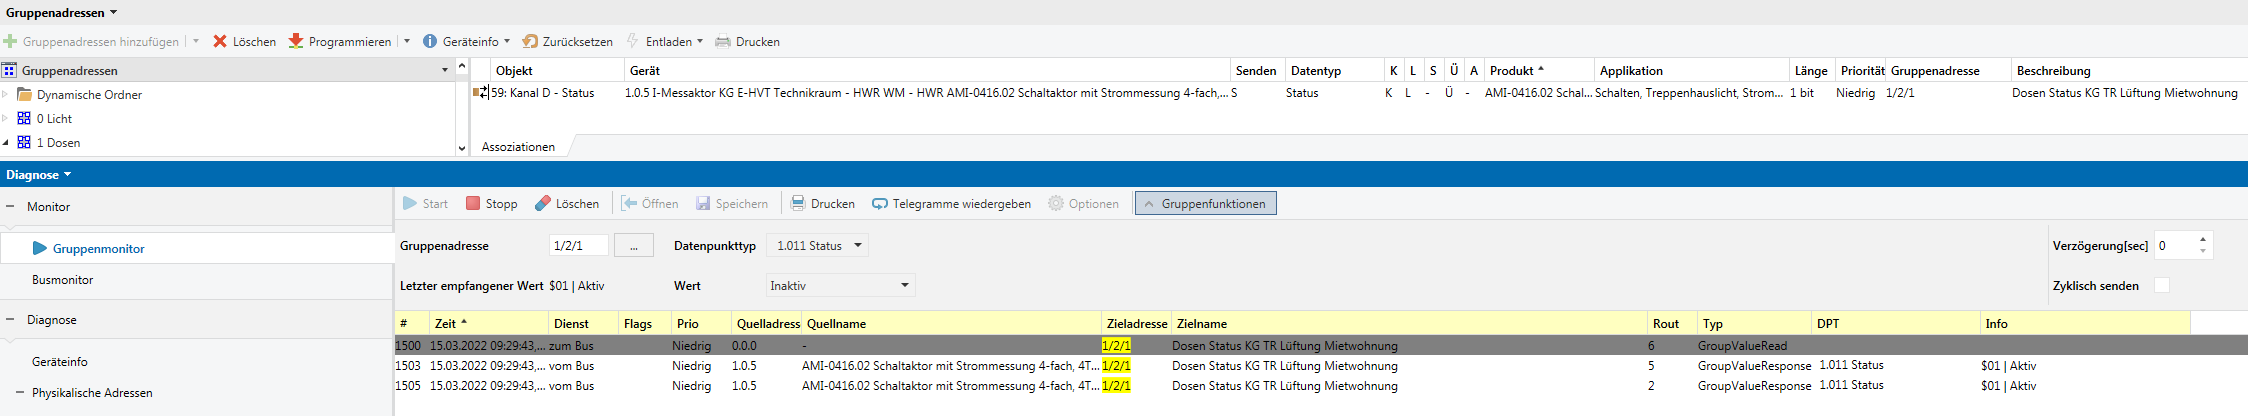Increase the Verzögerung seconds value
Image resolution: width=2248 pixels, height=416 pixels.
2203,240
